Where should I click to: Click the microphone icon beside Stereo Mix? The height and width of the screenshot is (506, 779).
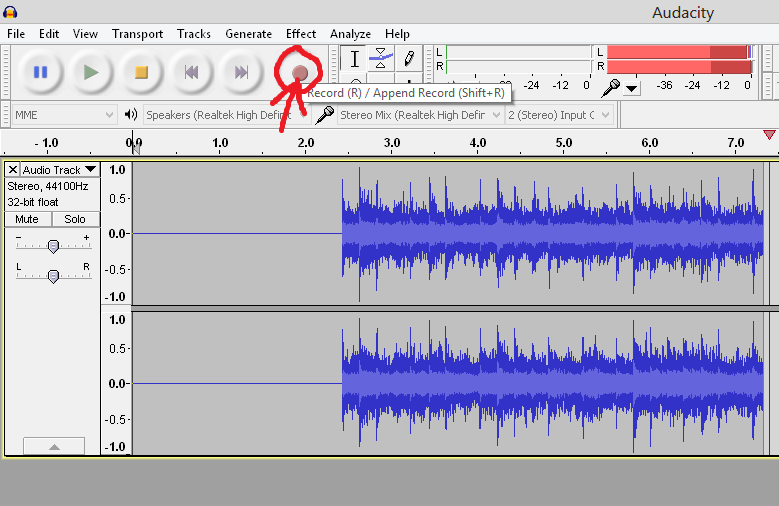pos(325,115)
